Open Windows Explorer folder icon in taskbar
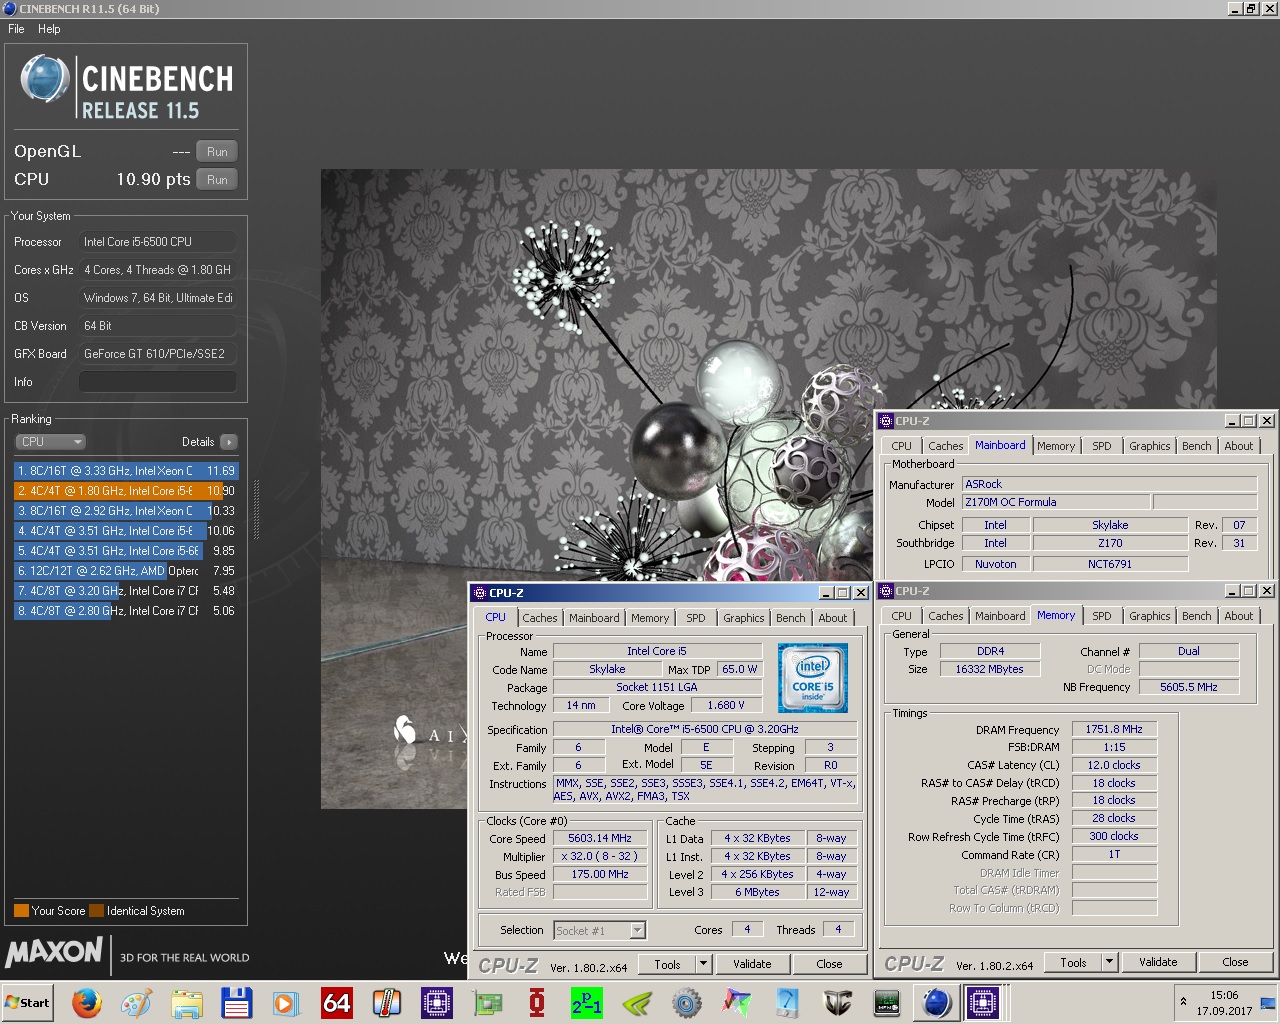This screenshot has height=1024, width=1280. pos(187,1002)
